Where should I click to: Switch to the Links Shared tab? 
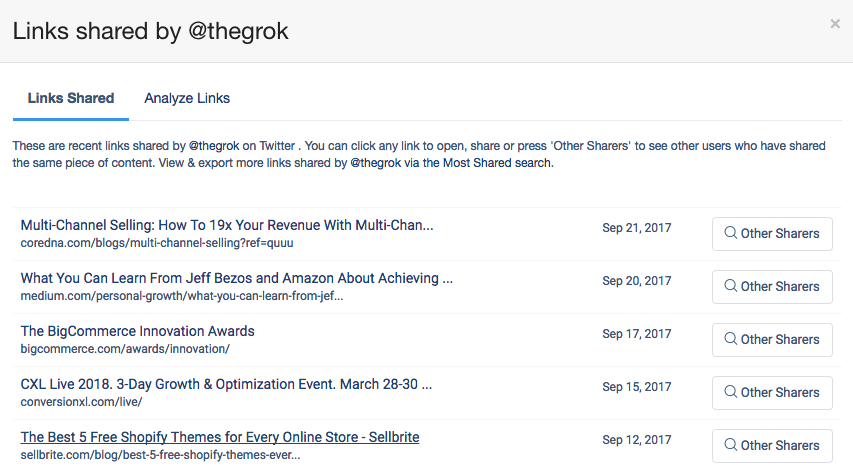tap(71, 98)
